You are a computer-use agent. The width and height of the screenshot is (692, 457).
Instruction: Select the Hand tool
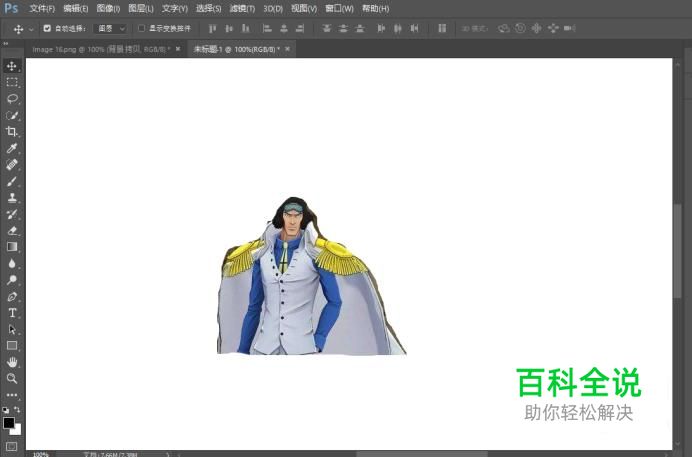[11, 362]
